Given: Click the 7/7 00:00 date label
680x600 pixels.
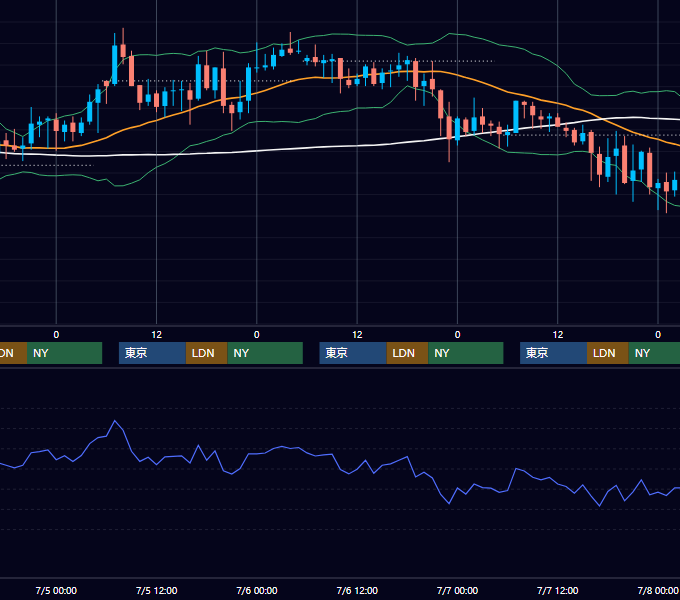Looking at the screenshot, I should [457, 590].
